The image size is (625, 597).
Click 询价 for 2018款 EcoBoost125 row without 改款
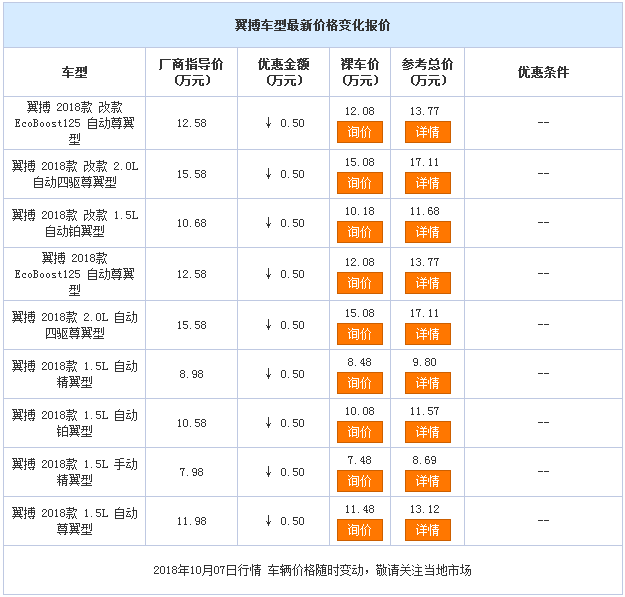pyautogui.click(x=360, y=283)
